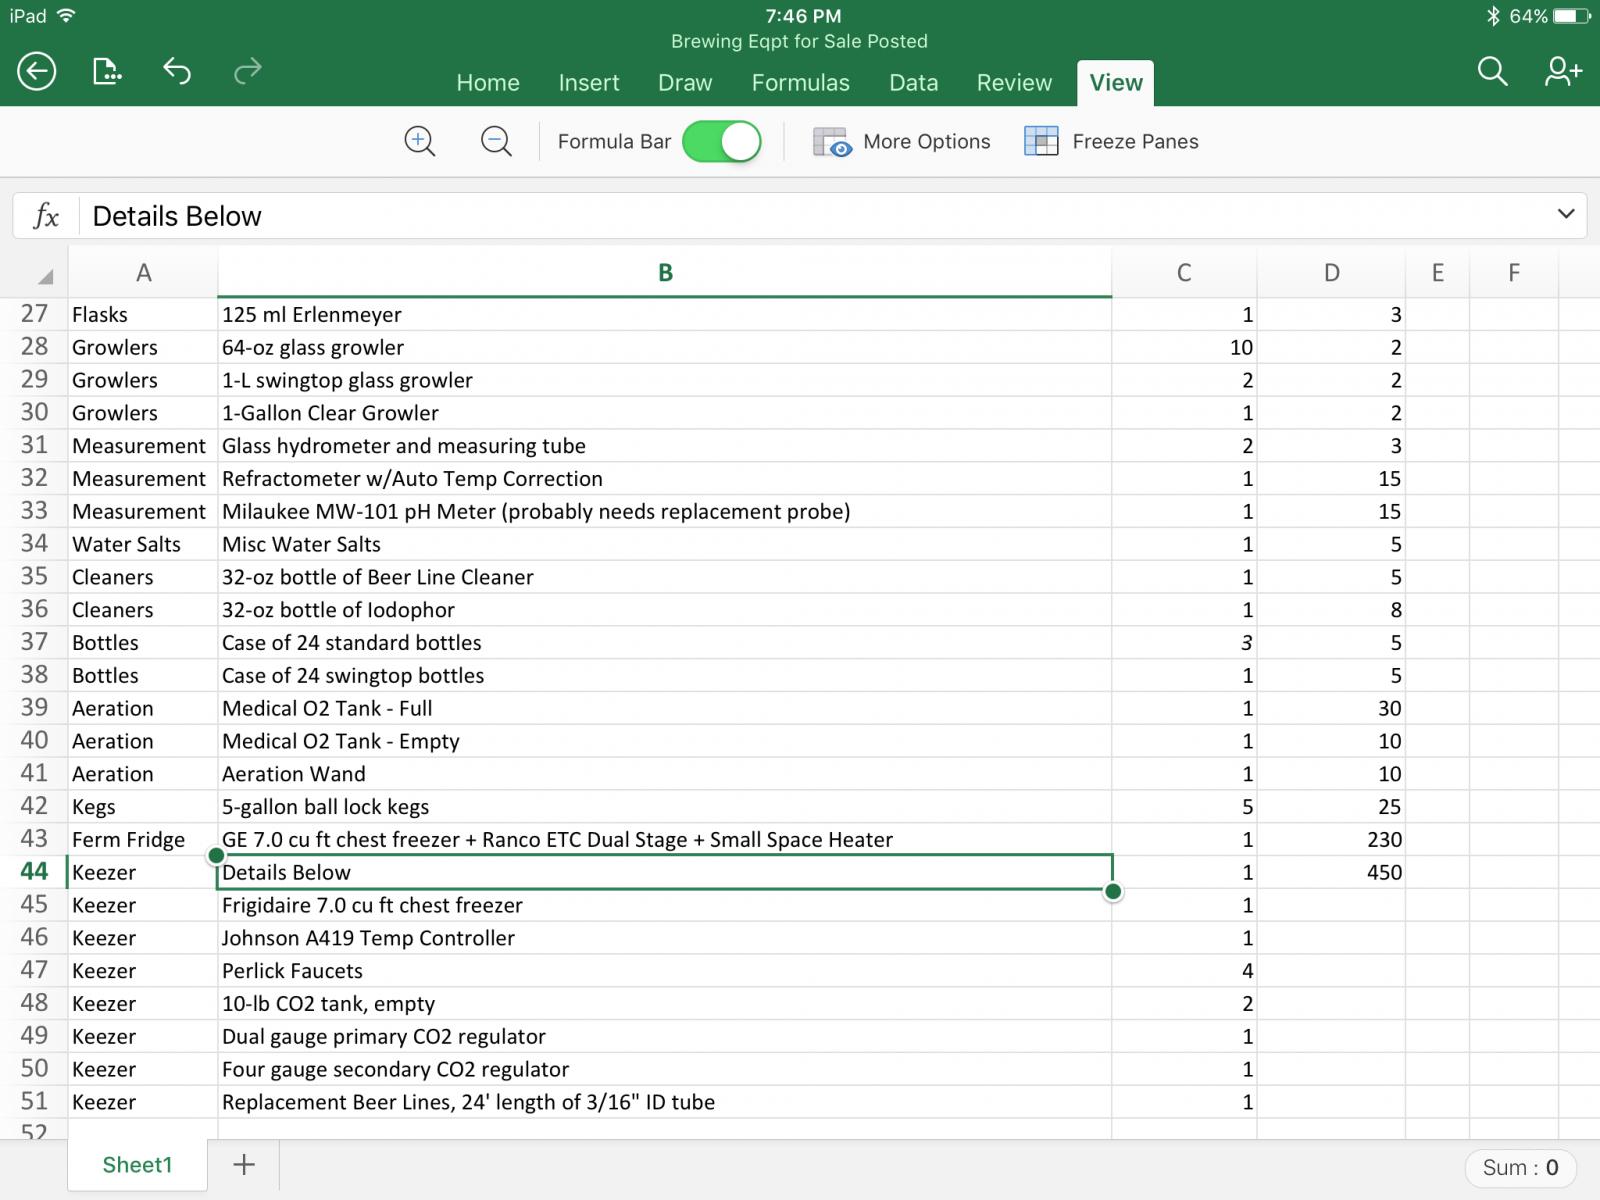
Task: Click cell 'Ferm Fridge' in column A
Action: [x=142, y=840]
